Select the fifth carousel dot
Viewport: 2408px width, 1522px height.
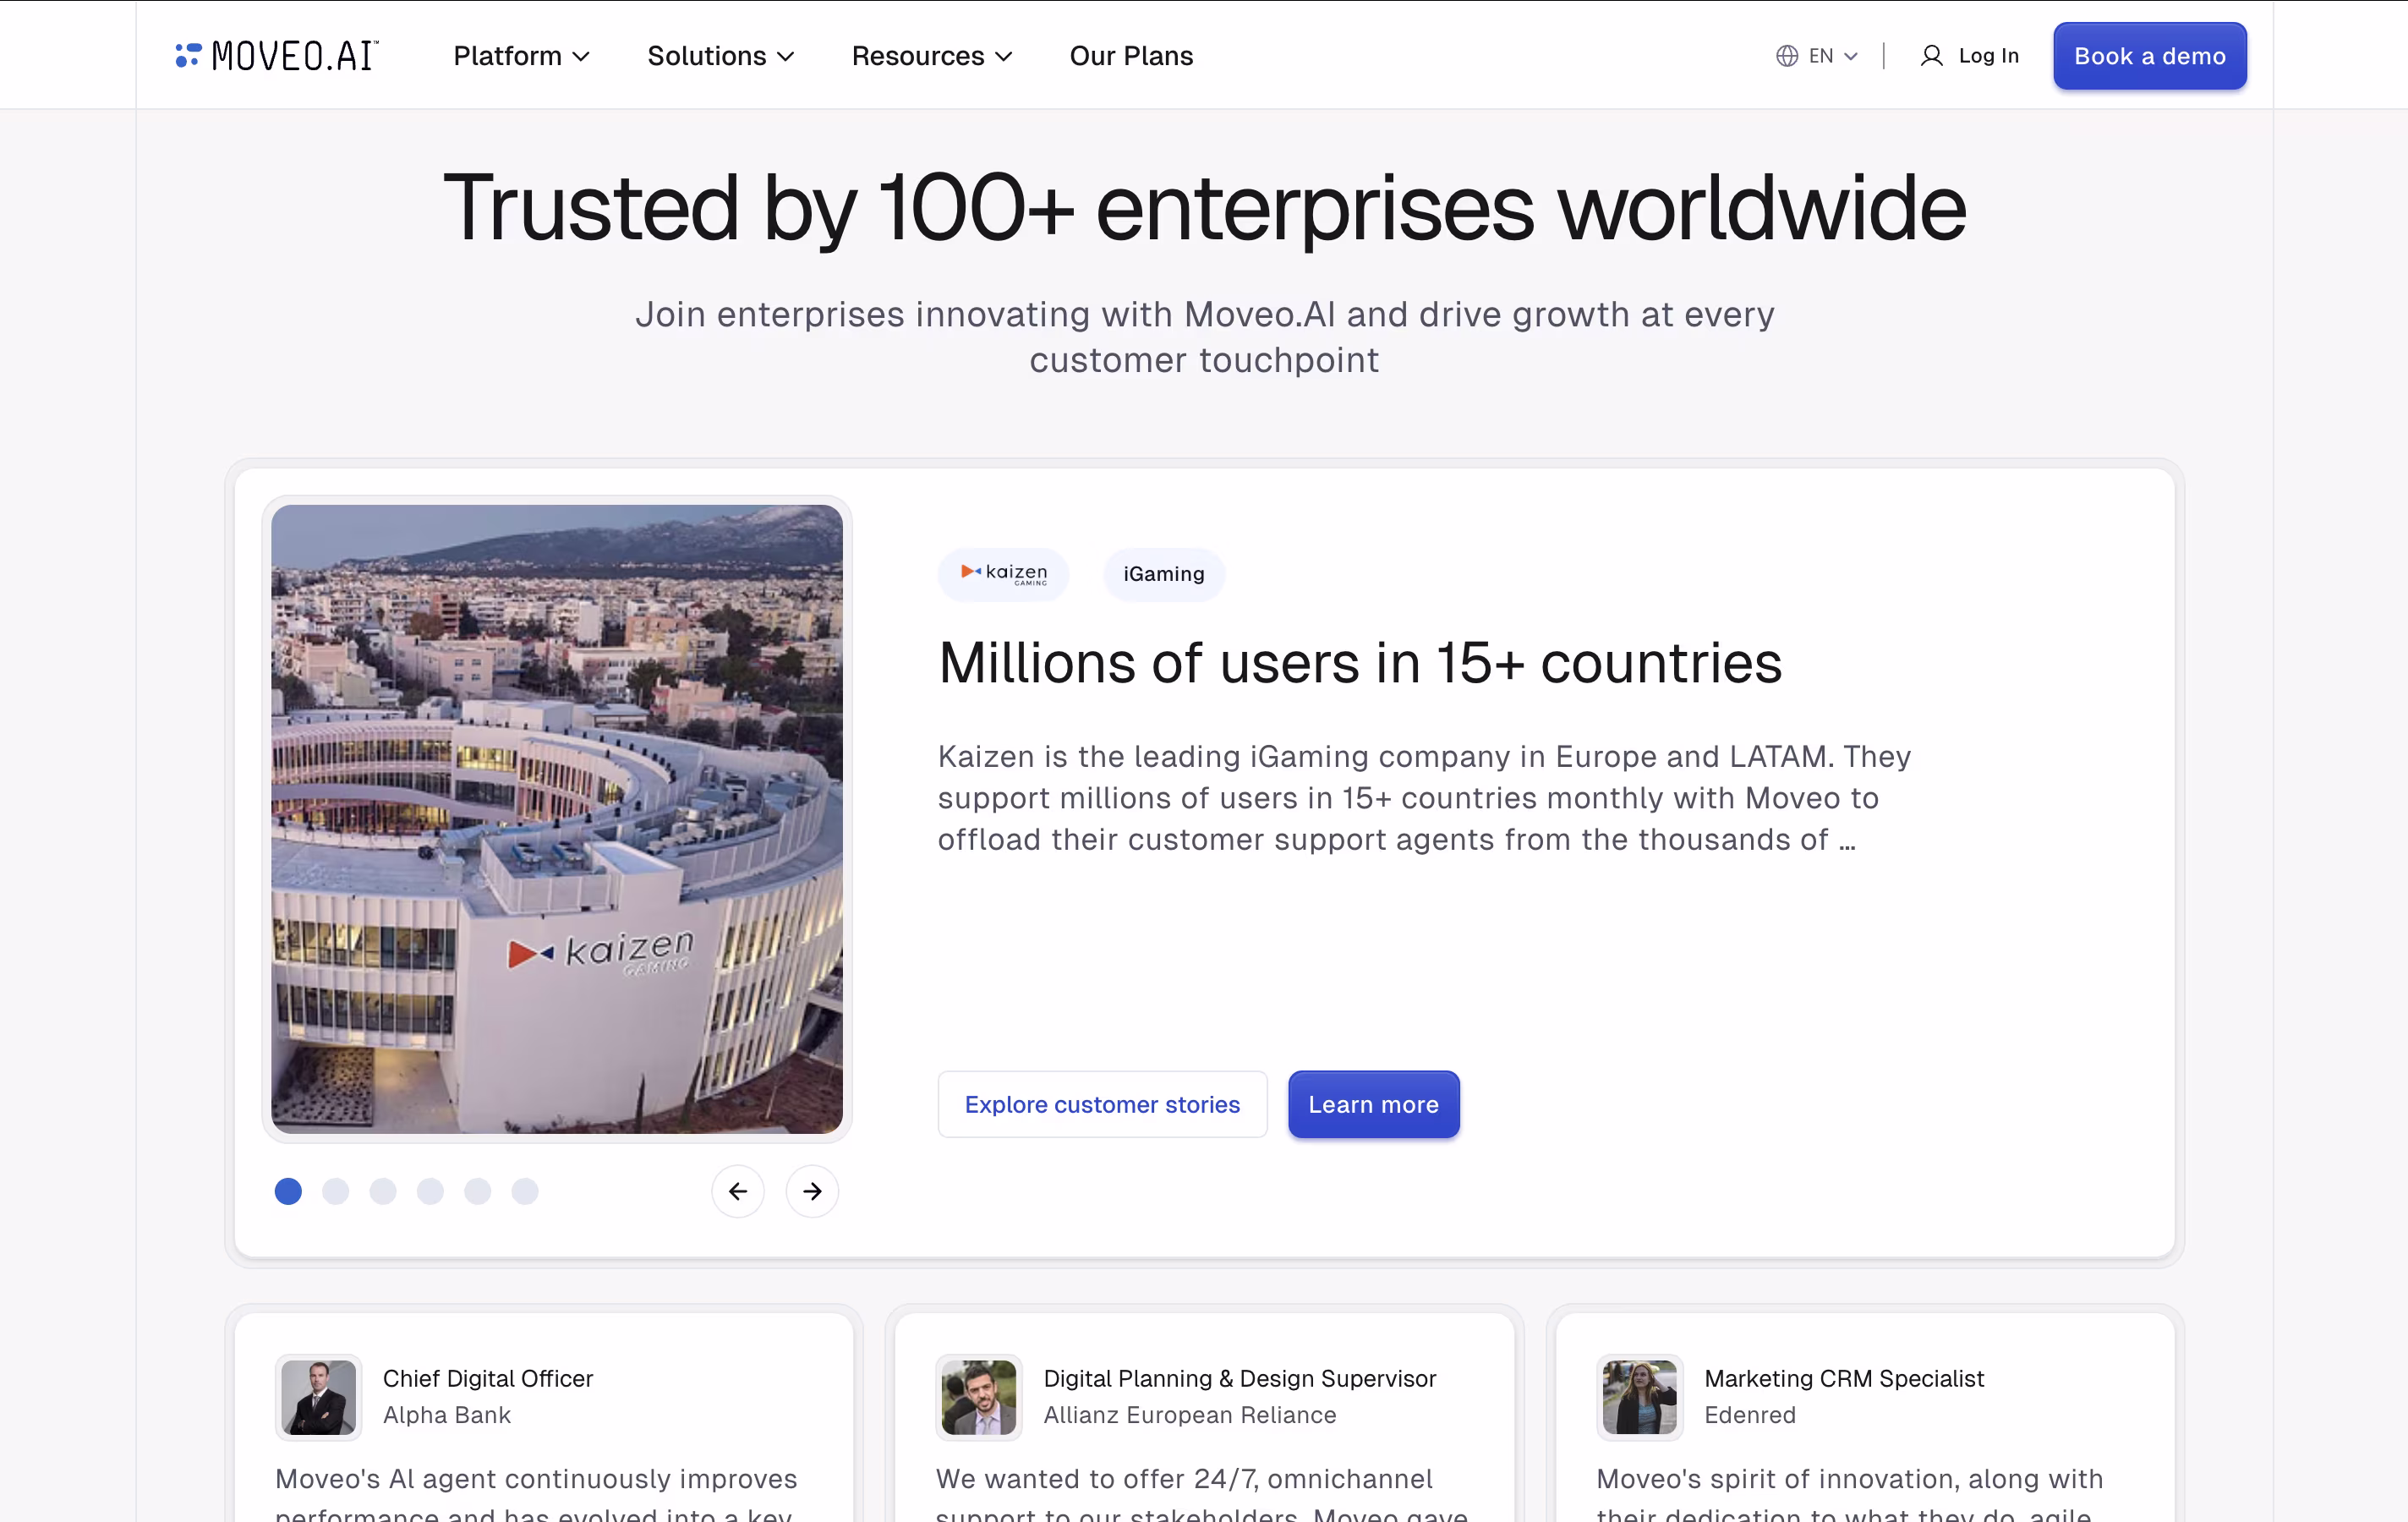pyautogui.click(x=477, y=1191)
